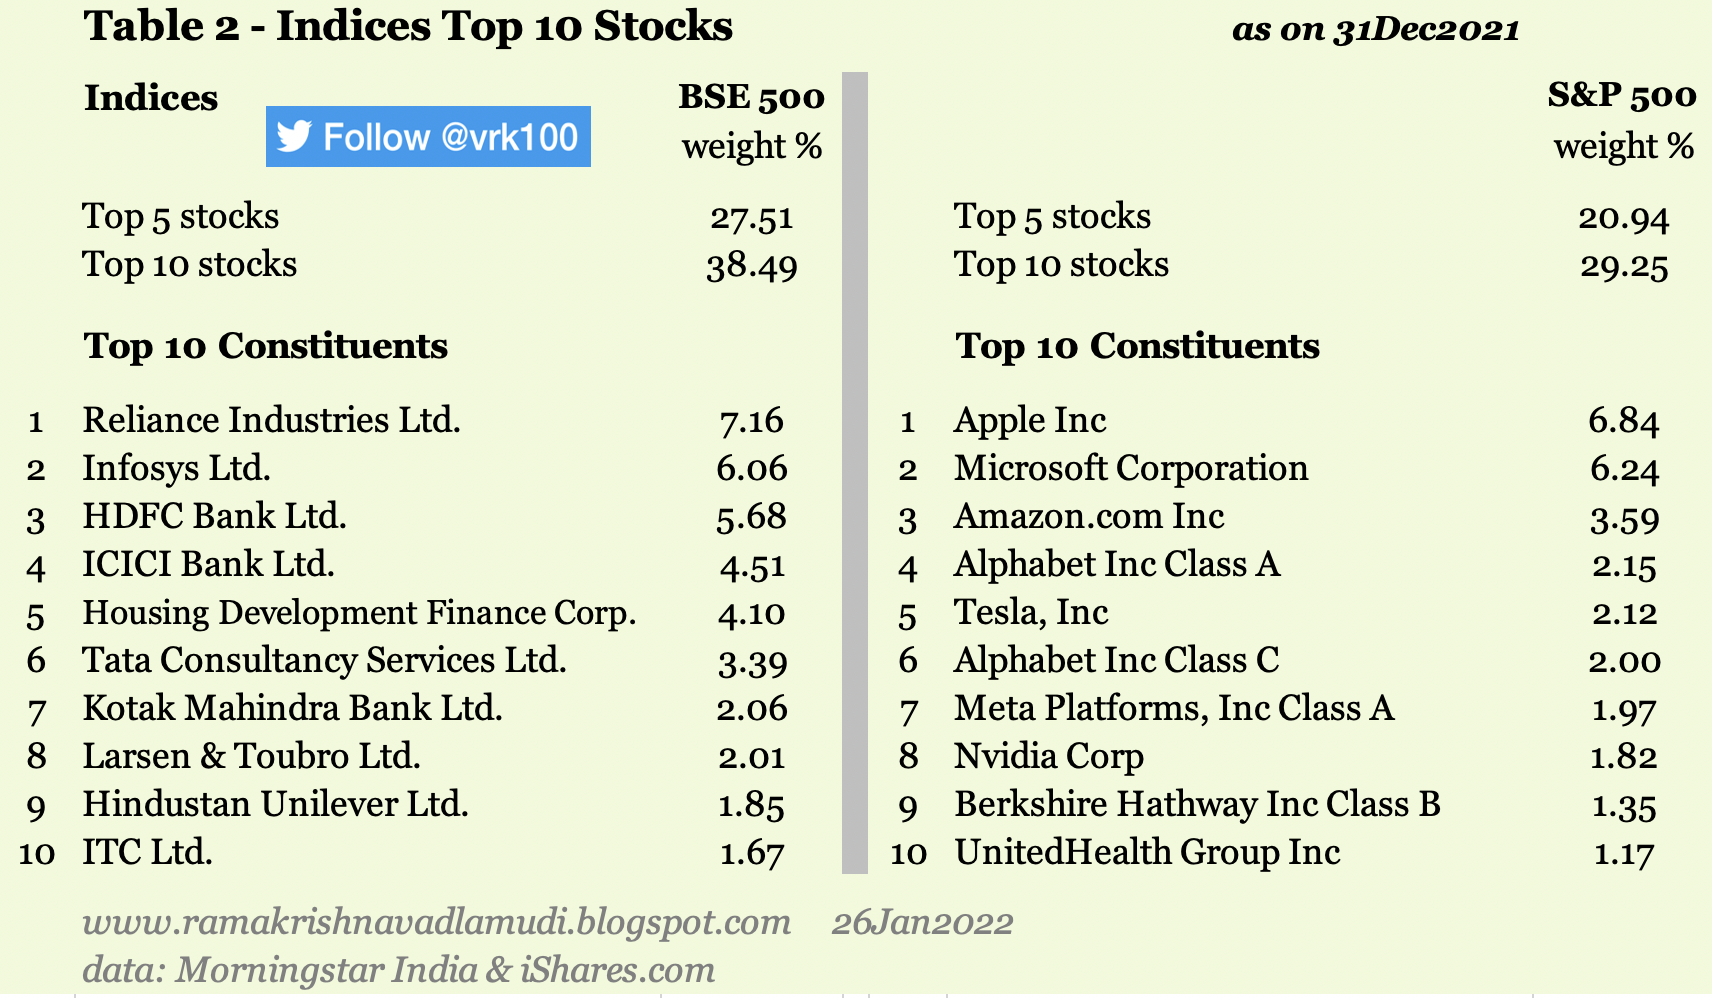The width and height of the screenshot is (1712, 998).
Task: Open the ramakrishnavadlamudi blogspot URL
Action: 436,922
